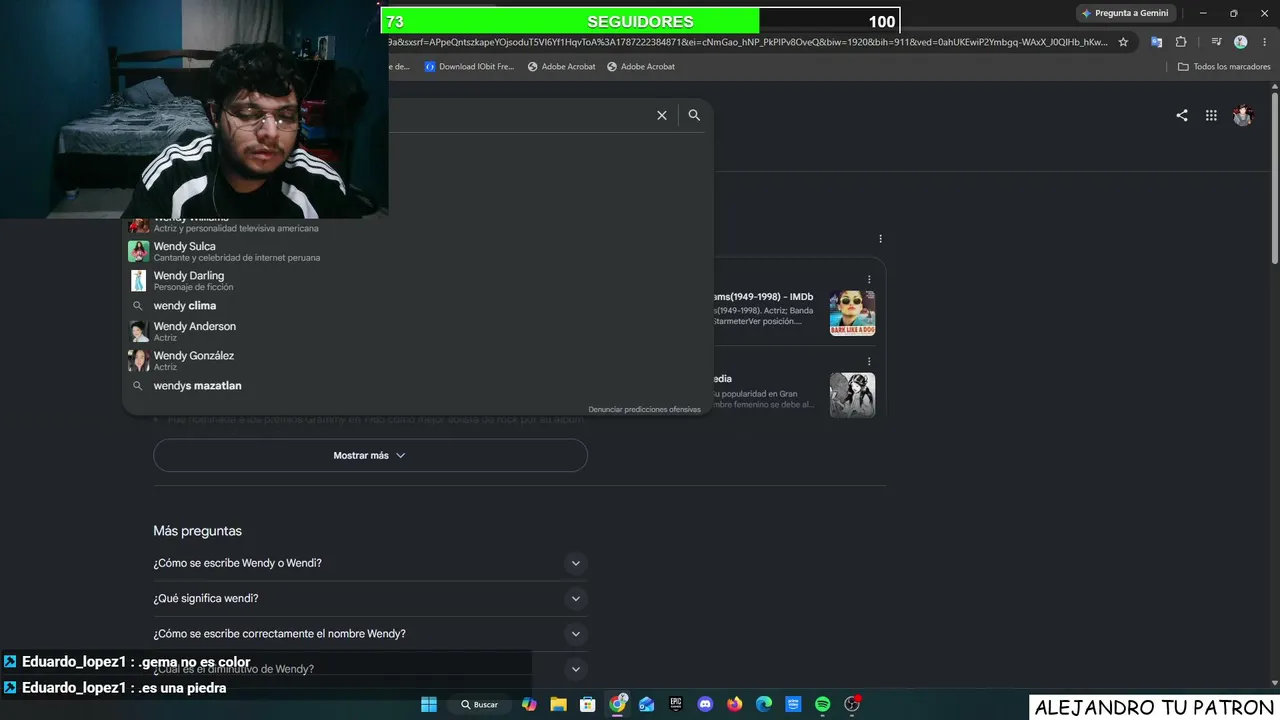Open OBS Studio from the taskbar
The height and width of the screenshot is (720, 1280).
[852, 704]
